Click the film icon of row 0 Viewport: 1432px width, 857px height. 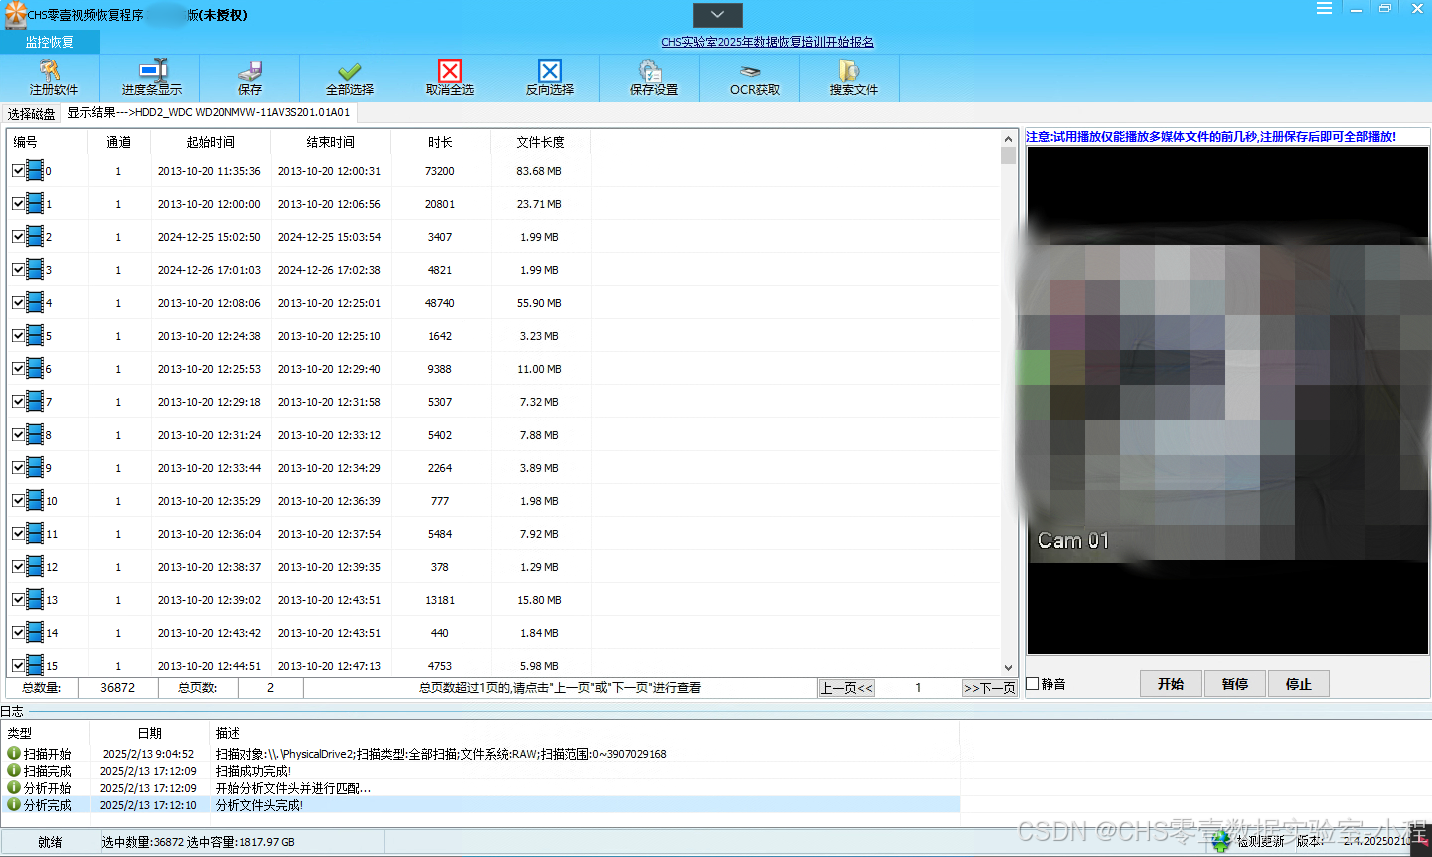click(x=35, y=171)
